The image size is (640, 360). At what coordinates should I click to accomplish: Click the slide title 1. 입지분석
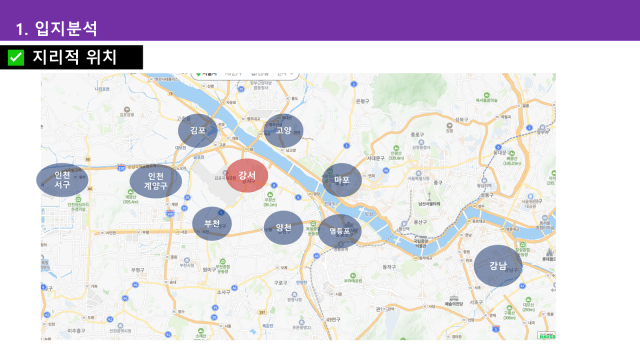(x=56, y=29)
